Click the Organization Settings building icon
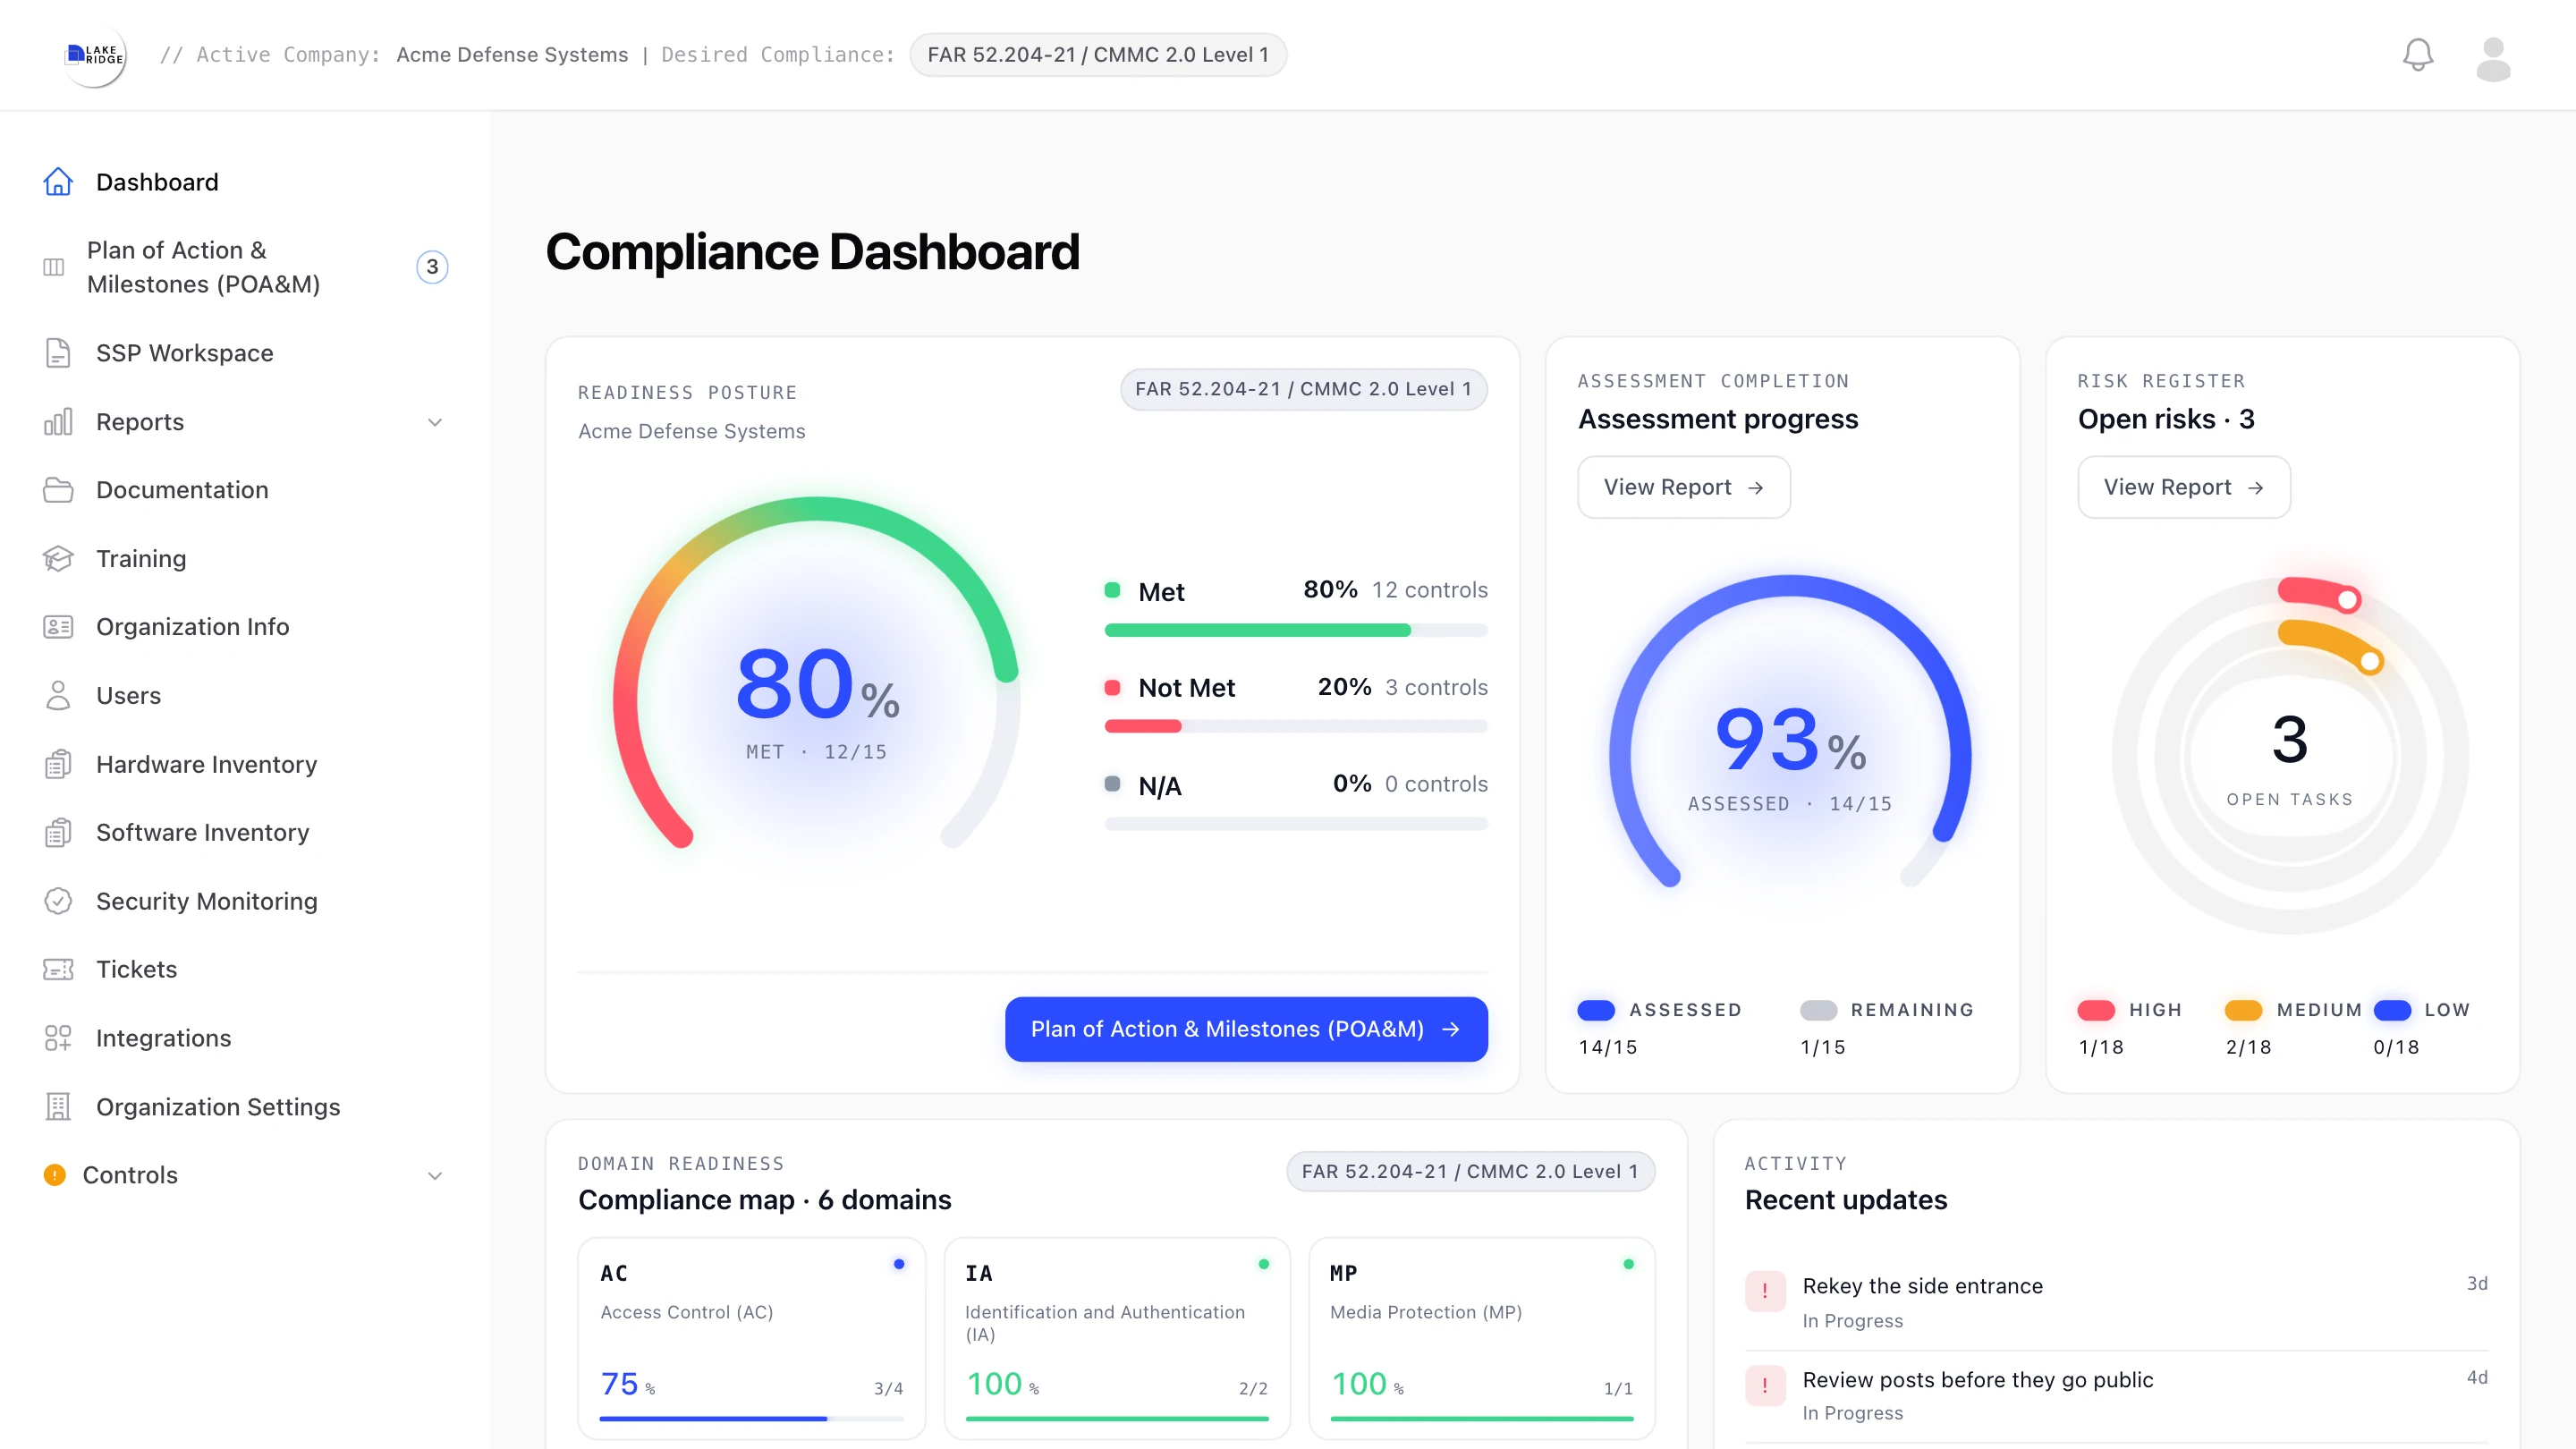The image size is (2576, 1449). tap(58, 1107)
